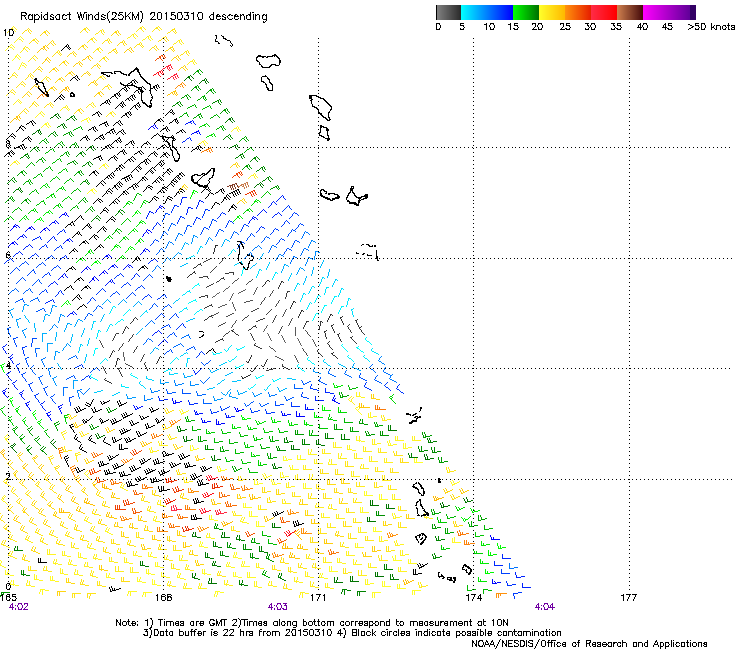Click the brown 35-40 knots legend segment

tap(630, 12)
